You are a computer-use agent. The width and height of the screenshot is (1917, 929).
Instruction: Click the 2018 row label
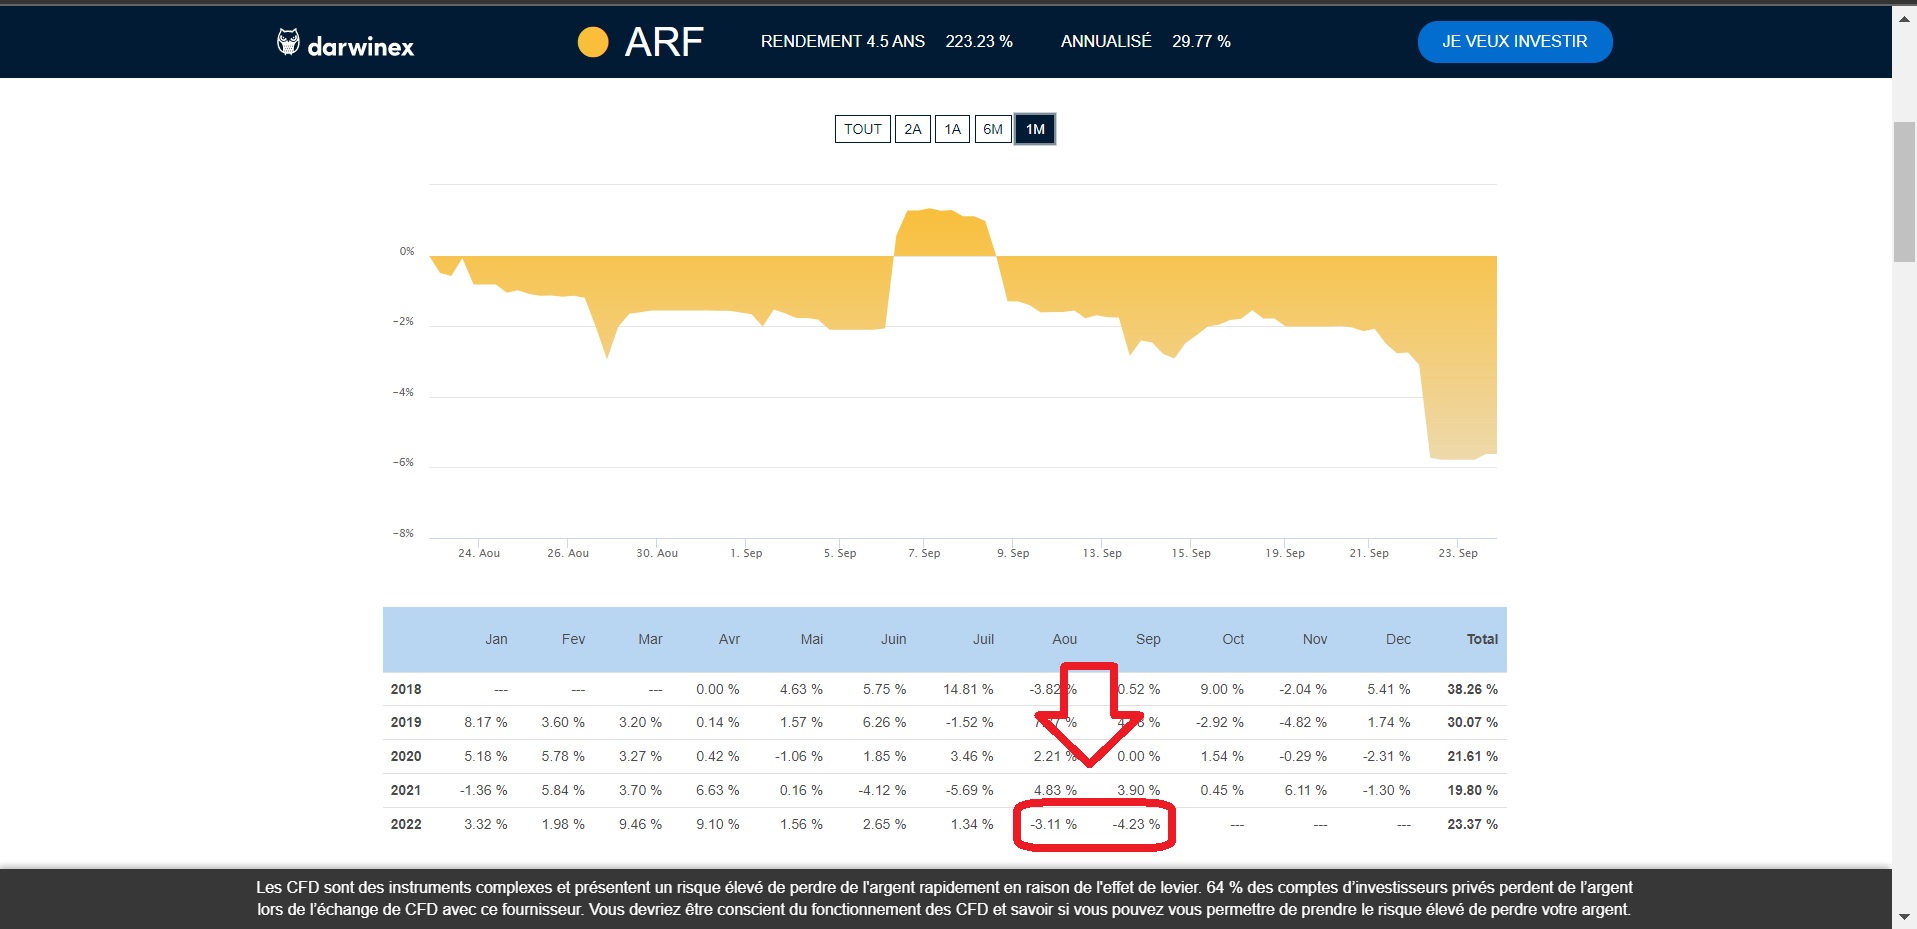click(x=406, y=689)
